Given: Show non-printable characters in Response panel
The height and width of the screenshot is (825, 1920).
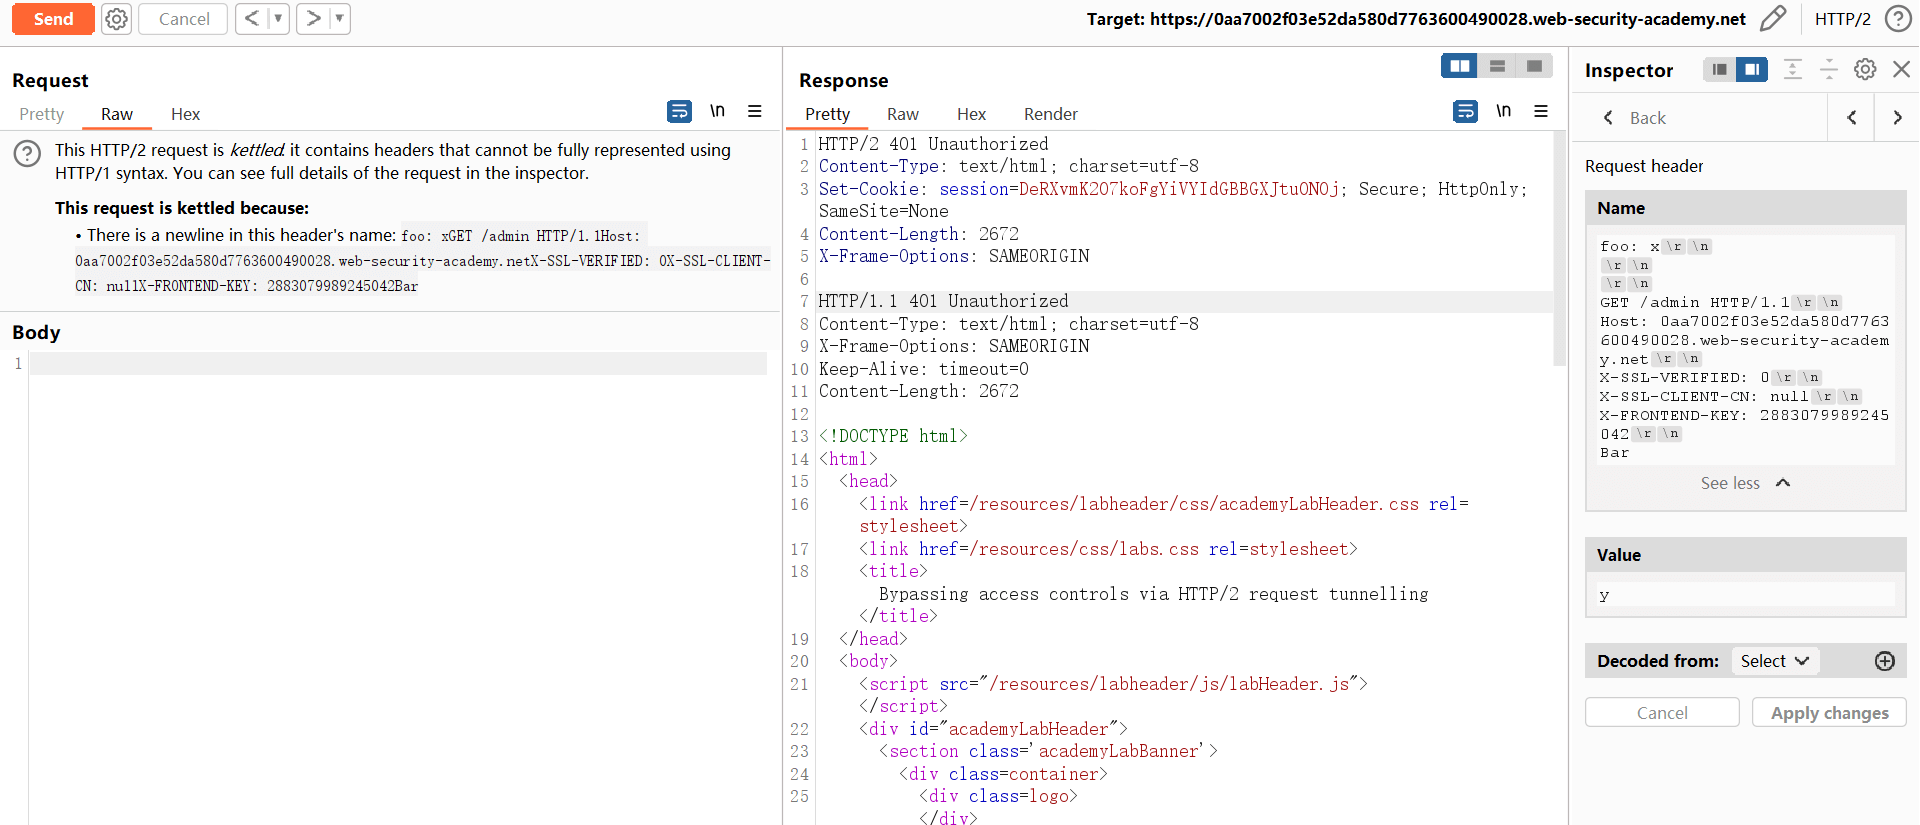Looking at the screenshot, I should pyautogui.click(x=1503, y=112).
